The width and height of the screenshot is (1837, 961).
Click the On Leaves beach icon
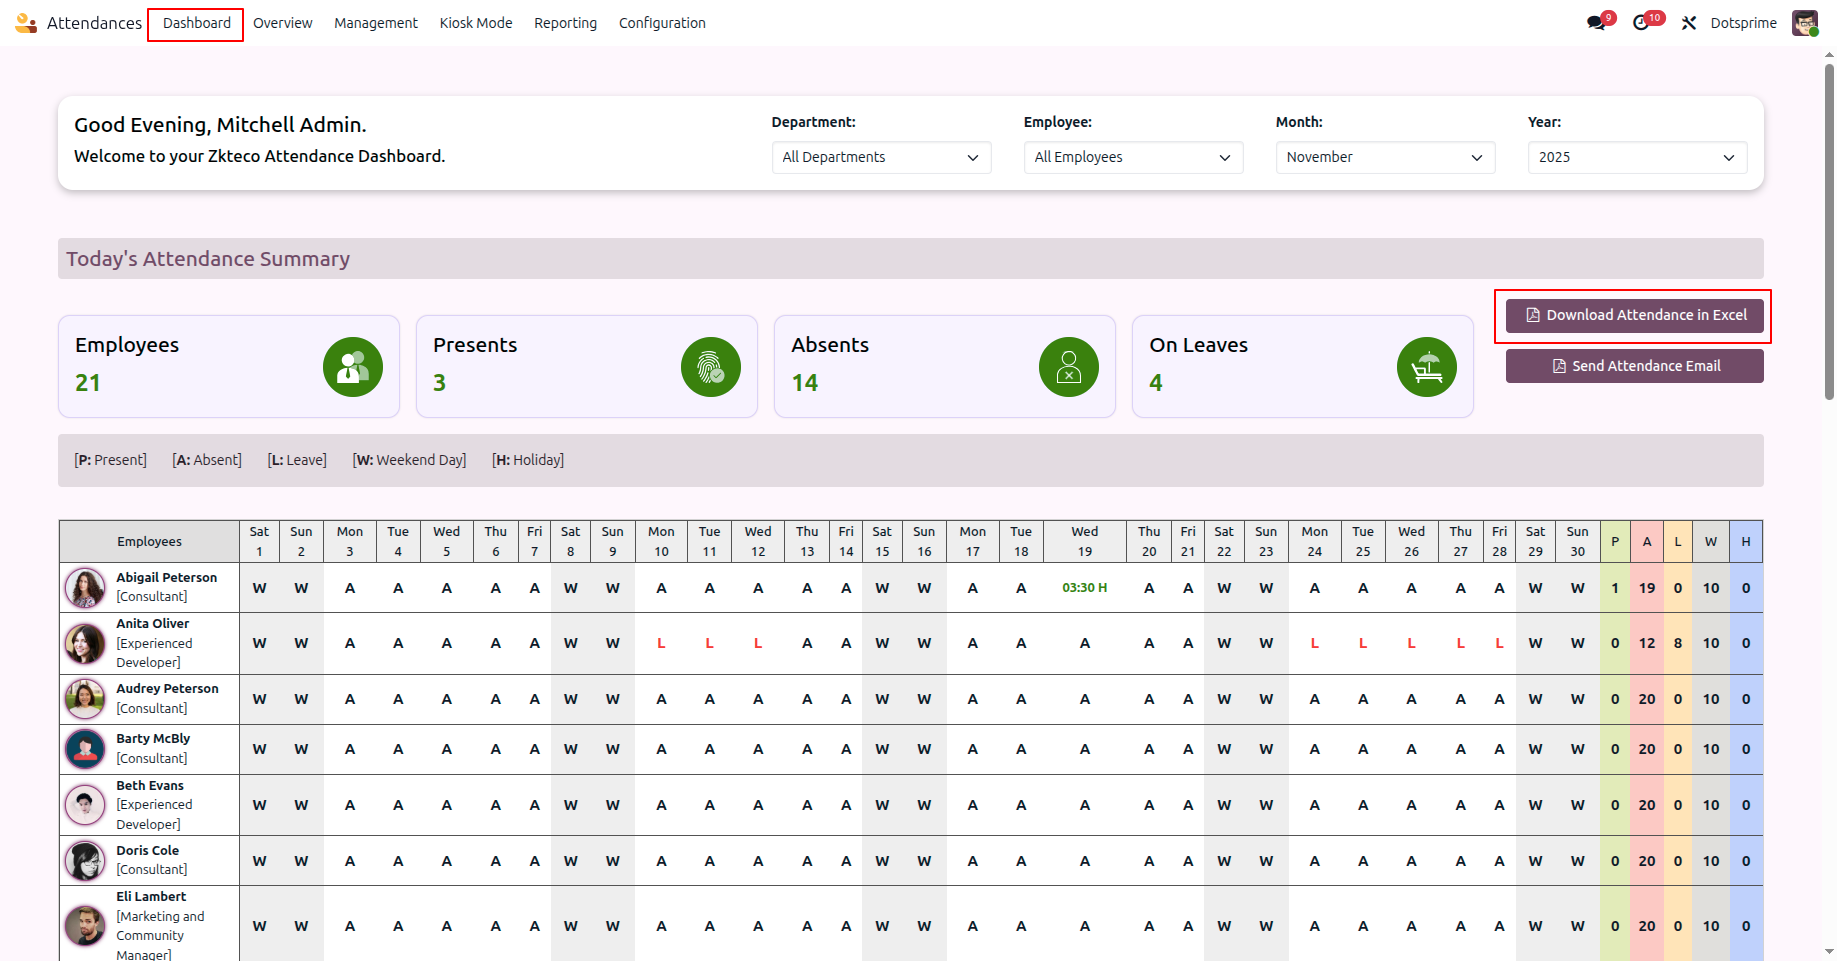click(1426, 367)
